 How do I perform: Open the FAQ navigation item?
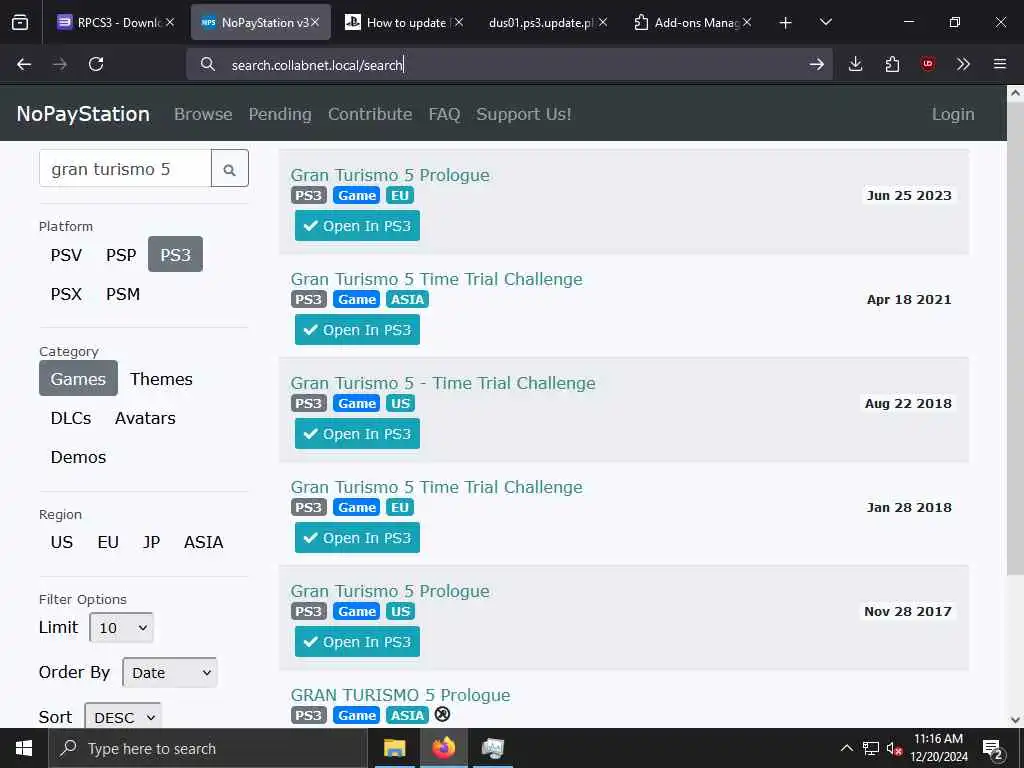(444, 114)
